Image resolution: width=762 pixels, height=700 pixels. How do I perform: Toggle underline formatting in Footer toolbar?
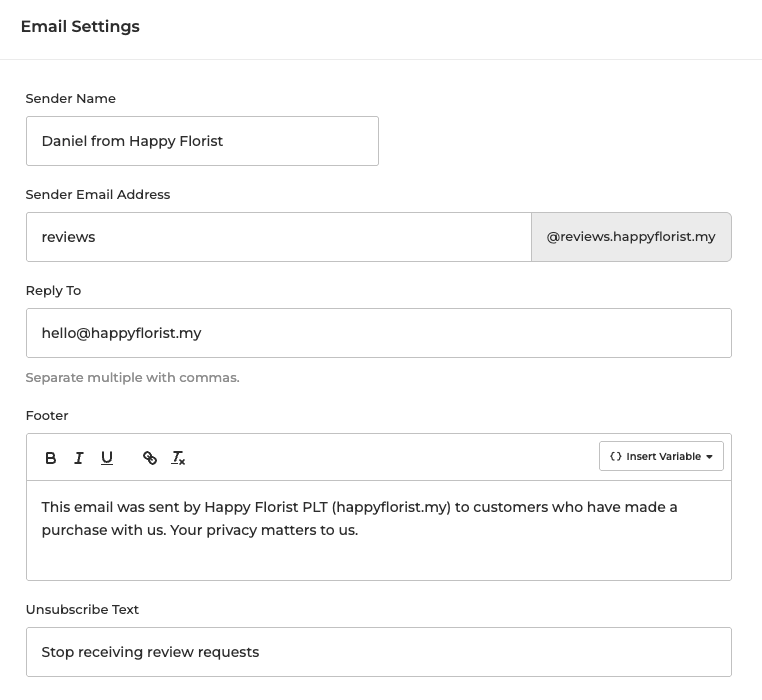pos(107,458)
